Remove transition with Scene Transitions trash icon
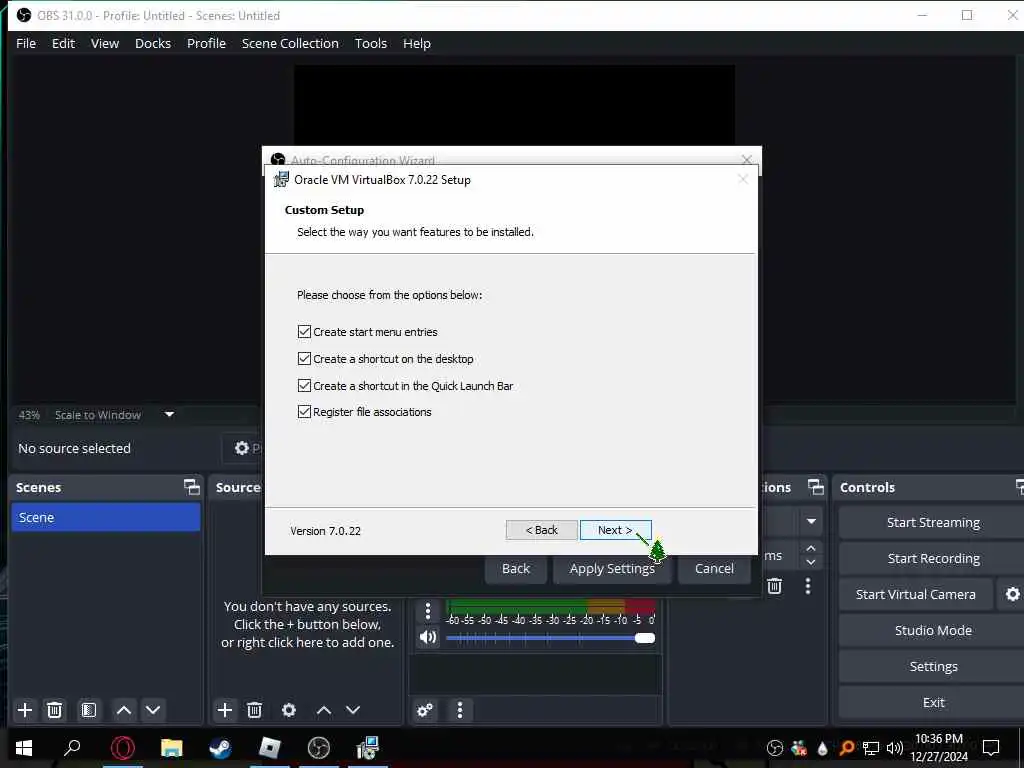1024x768 pixels. click(775, 586)
